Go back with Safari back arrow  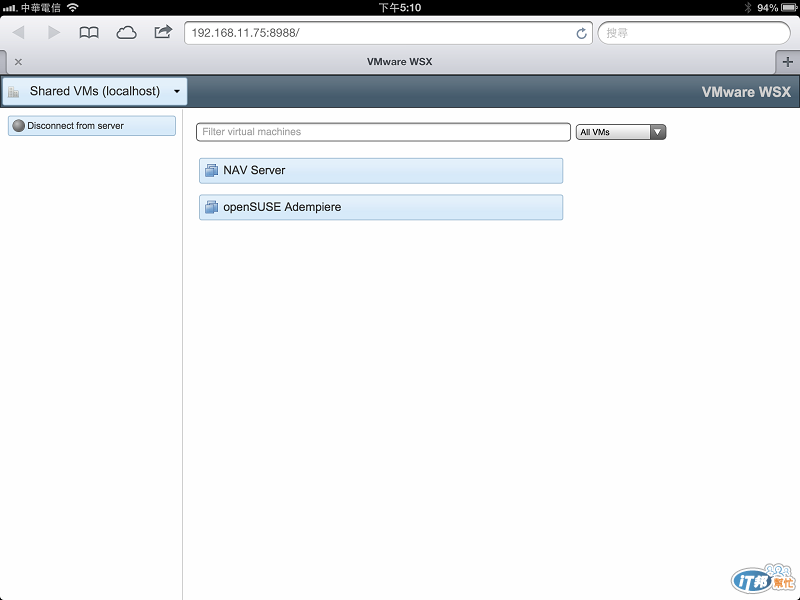19,33
